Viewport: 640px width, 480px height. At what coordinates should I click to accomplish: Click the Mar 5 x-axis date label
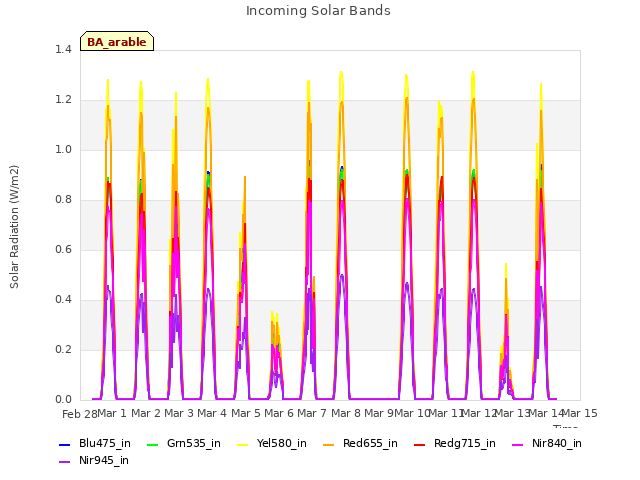tap(246, 413)
